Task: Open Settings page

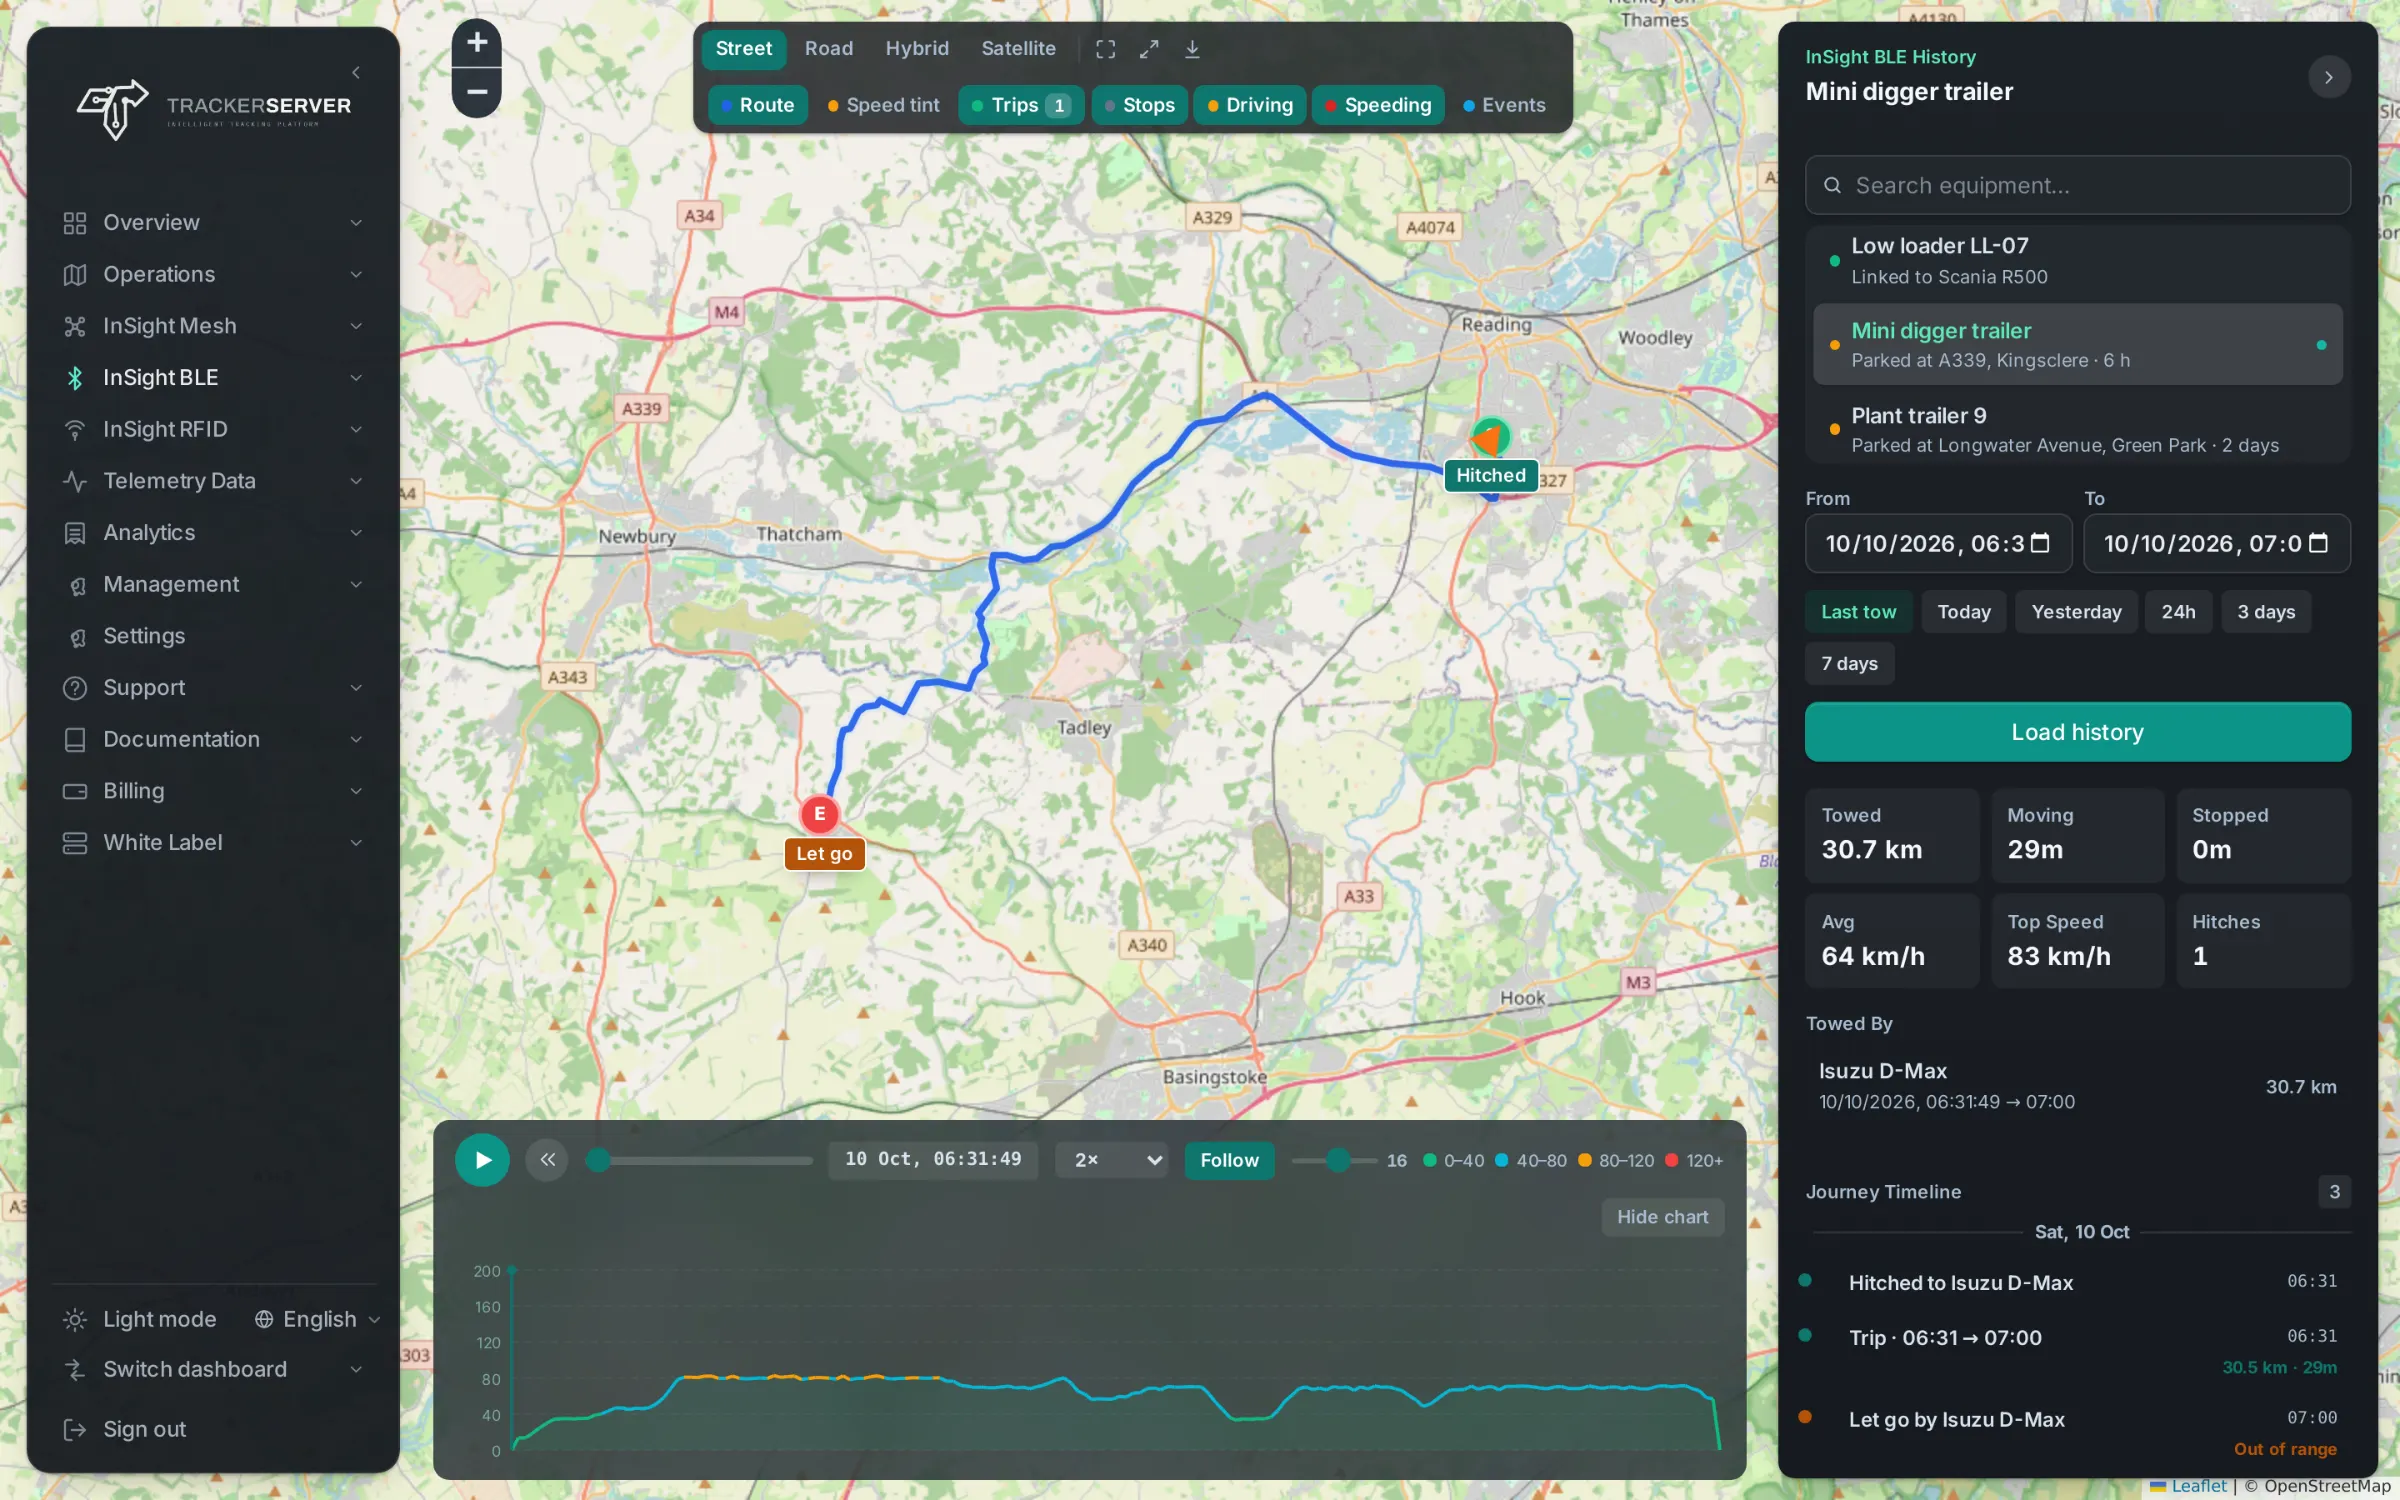Action: (213, 636)
